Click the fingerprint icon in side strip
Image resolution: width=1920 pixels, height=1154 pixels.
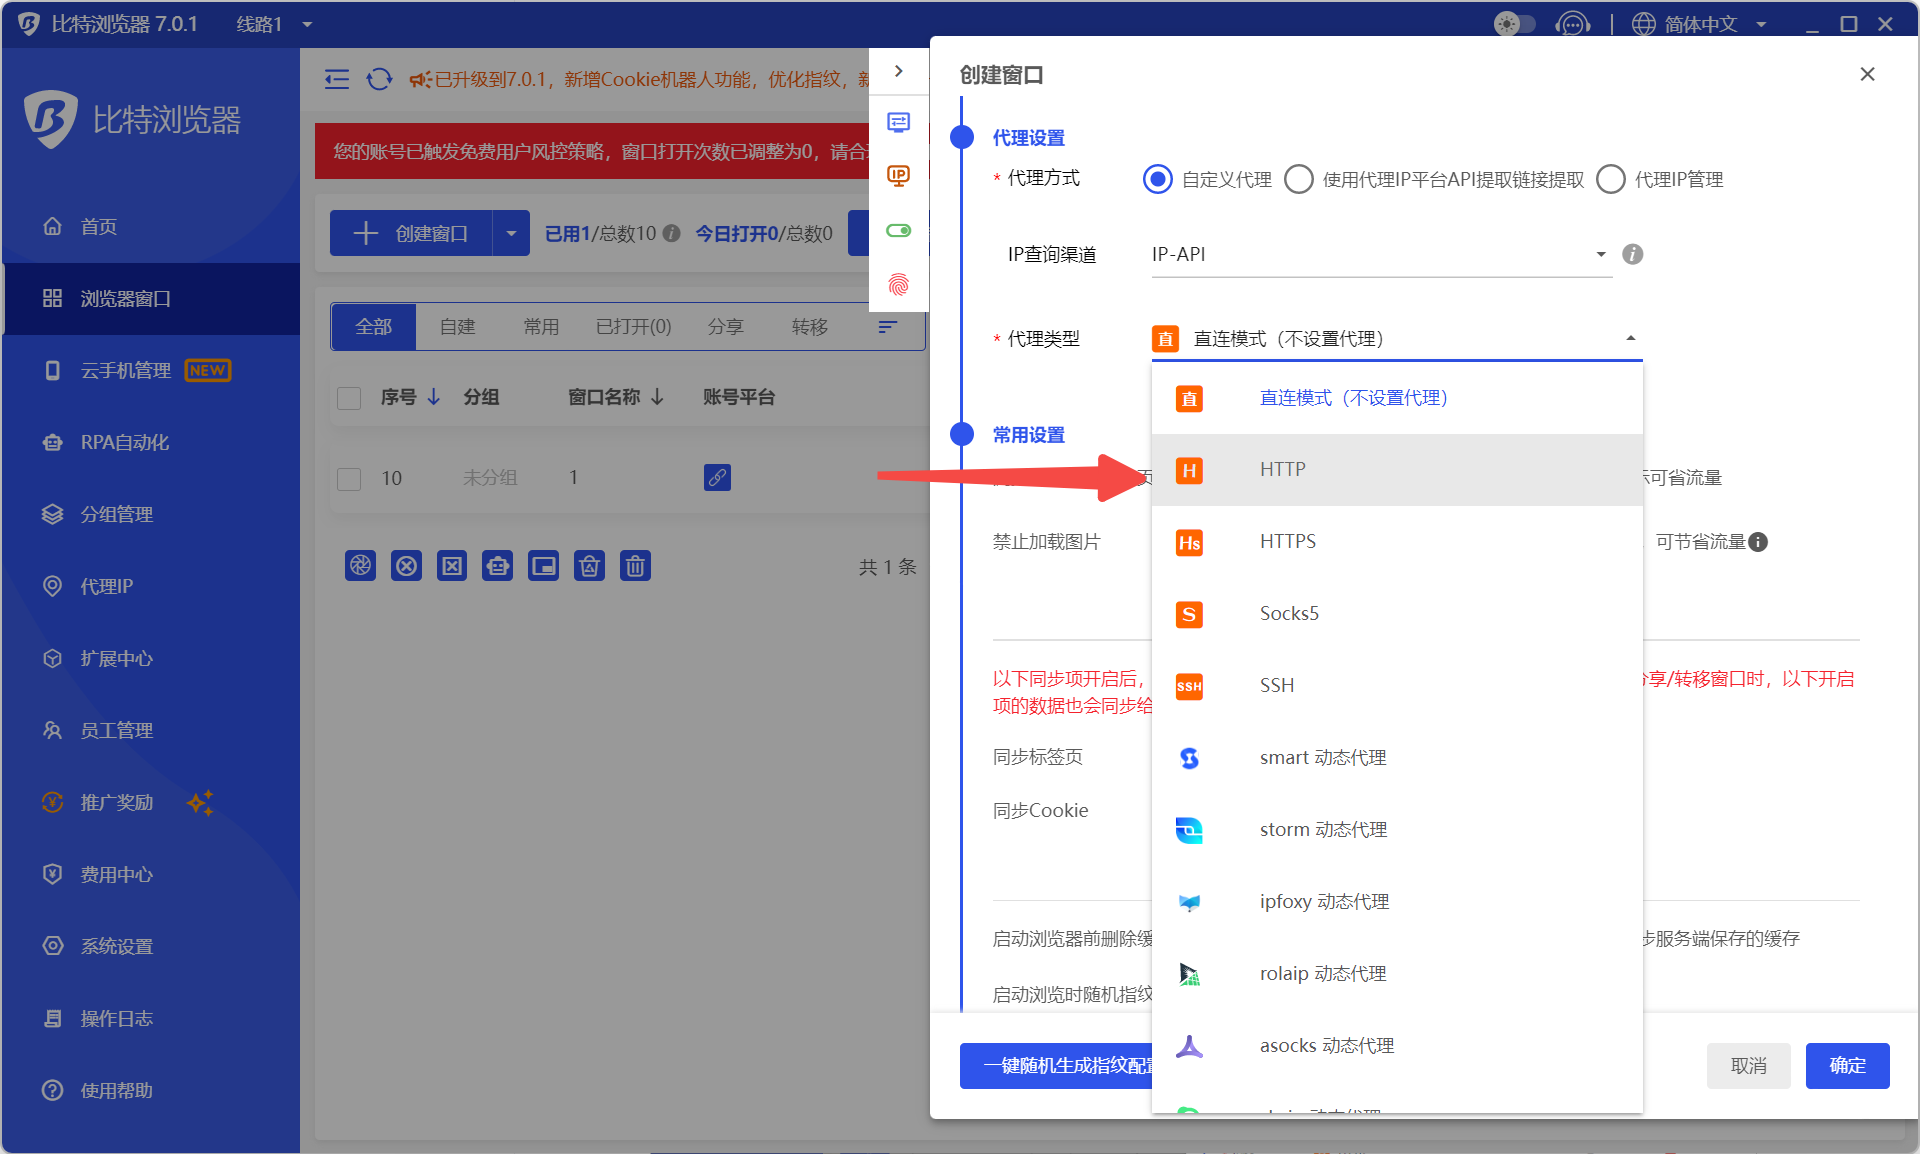pos(898,285)
